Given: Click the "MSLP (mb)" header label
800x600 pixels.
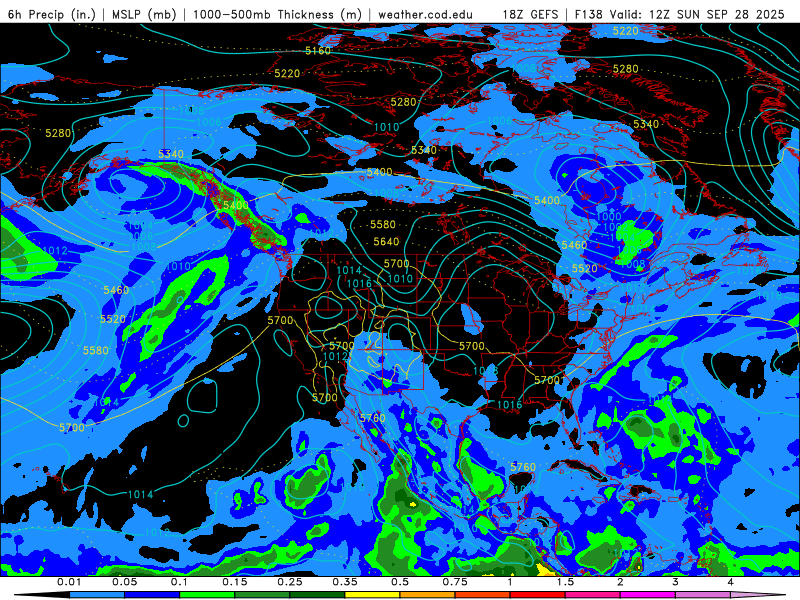Looking at the screenshot, I should click(144, 14).
